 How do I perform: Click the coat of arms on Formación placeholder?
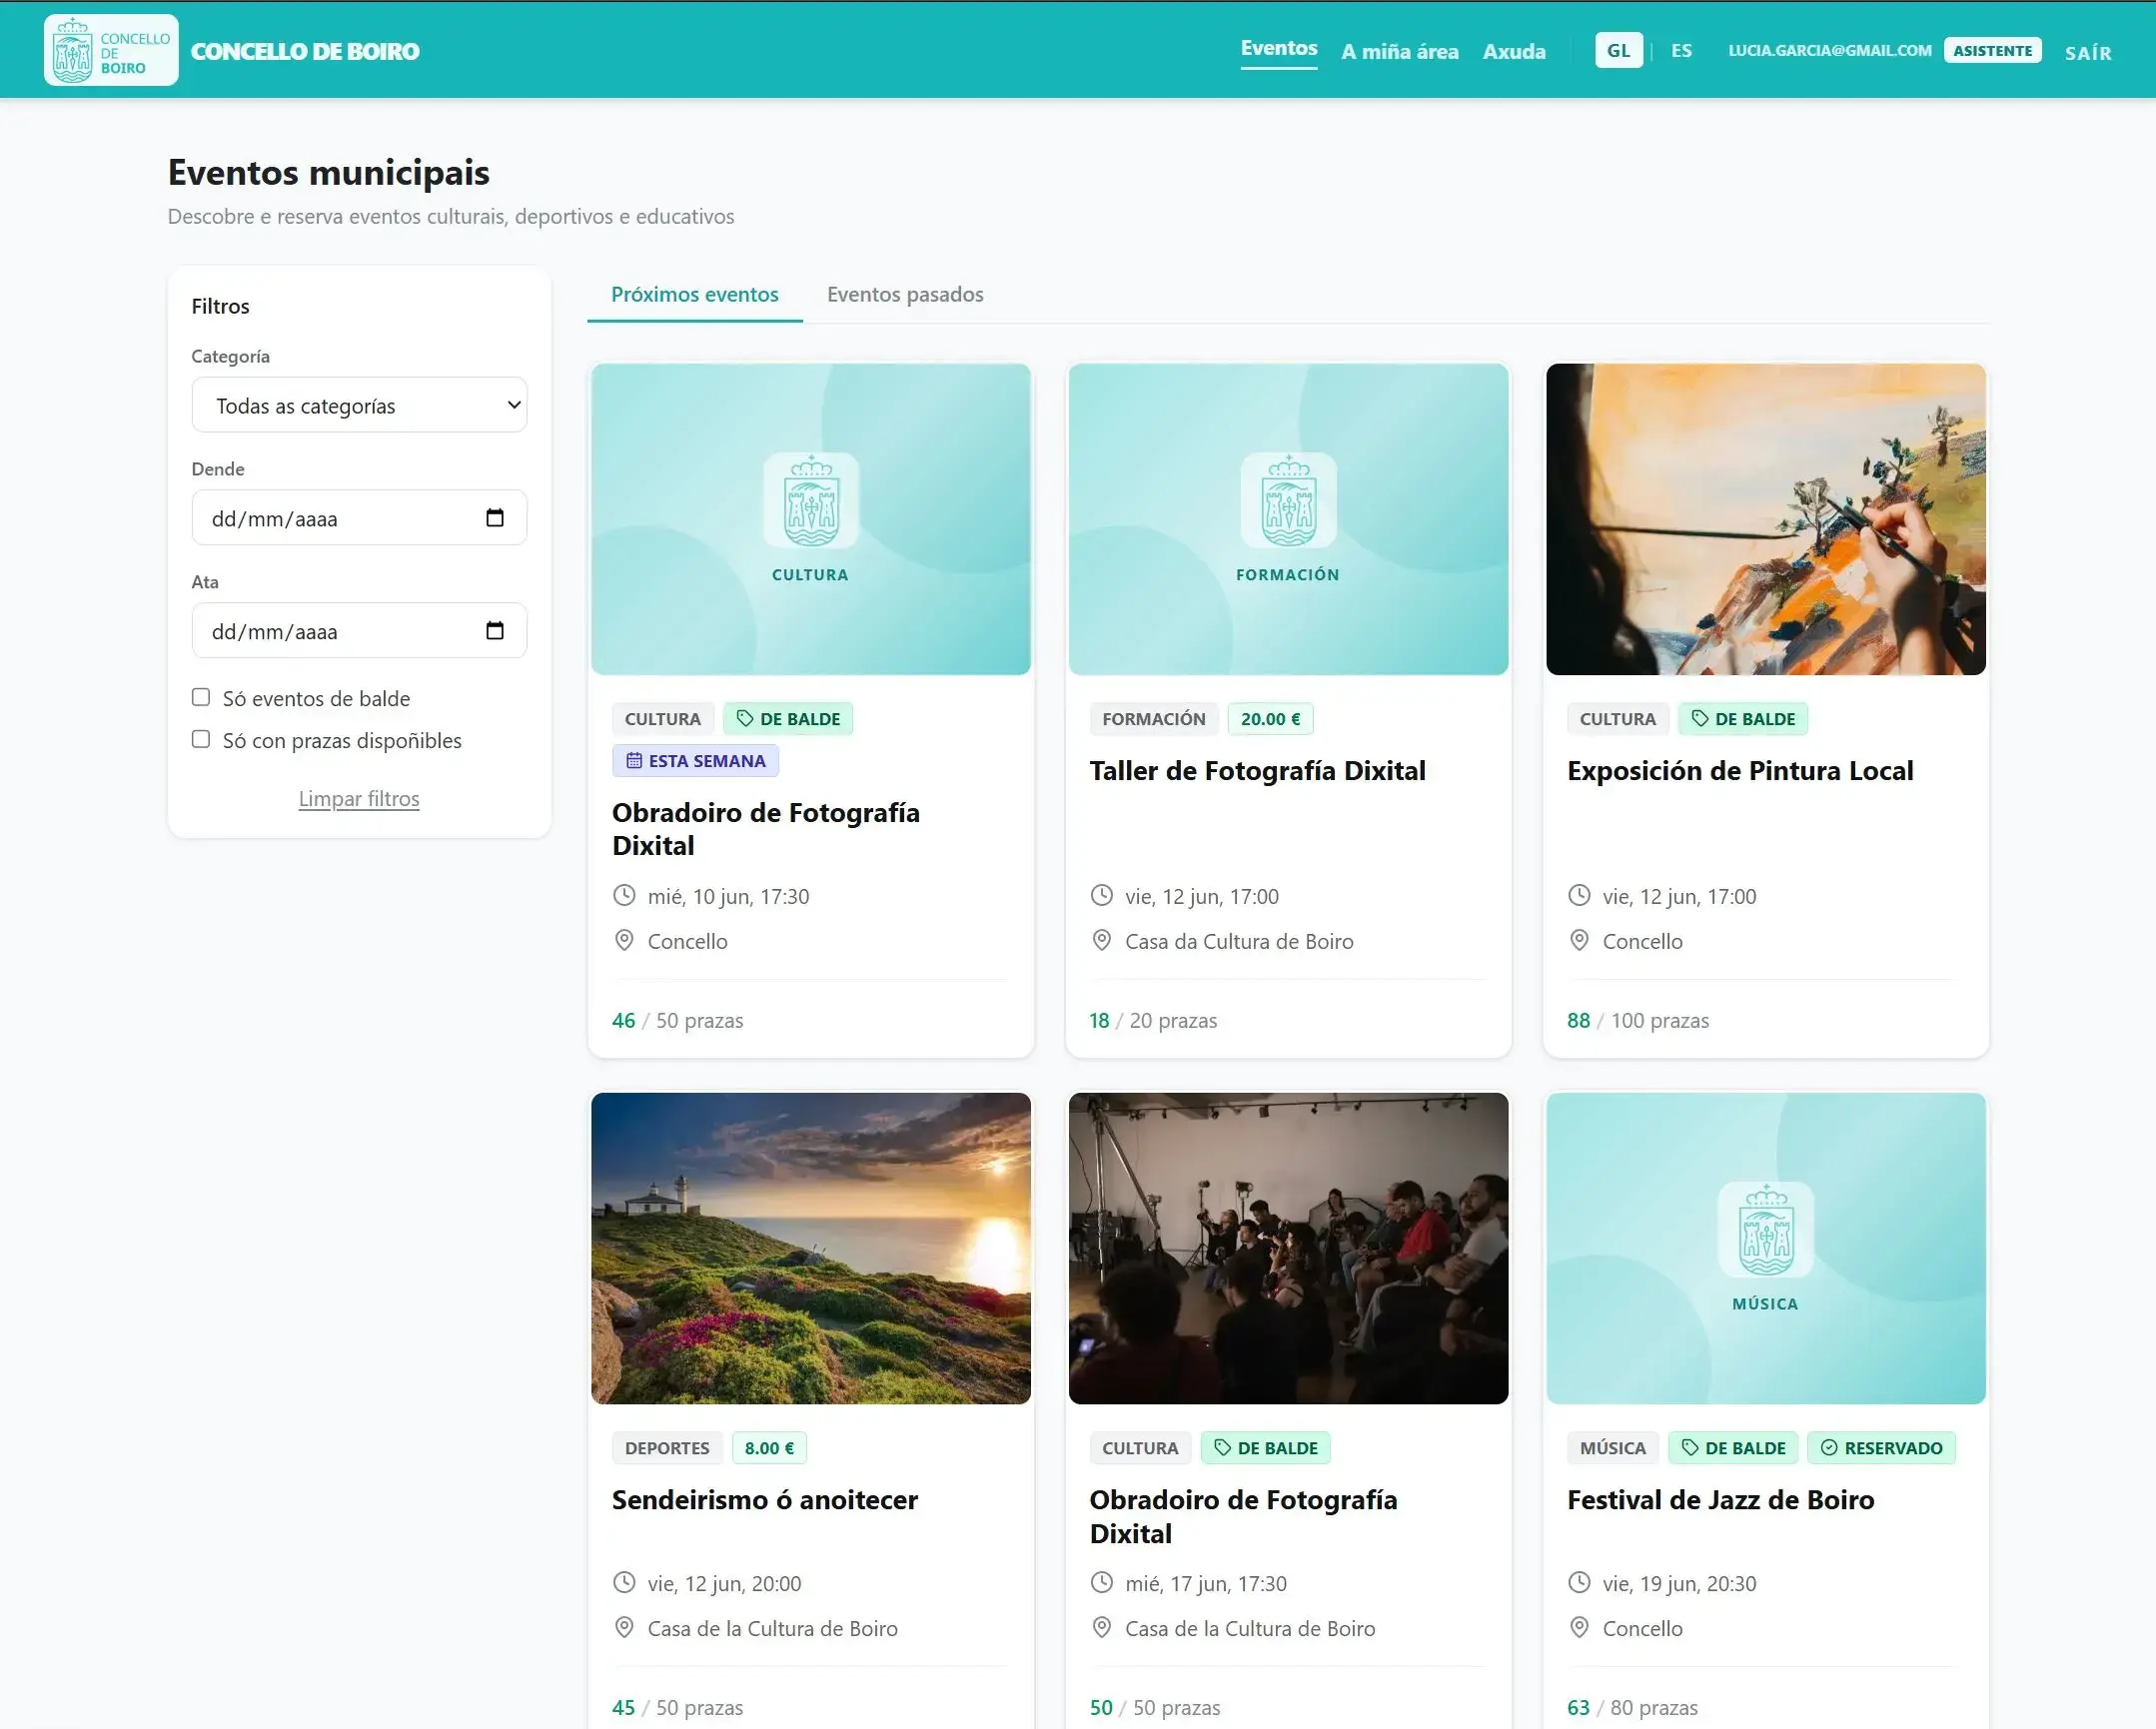point(1288,500)
